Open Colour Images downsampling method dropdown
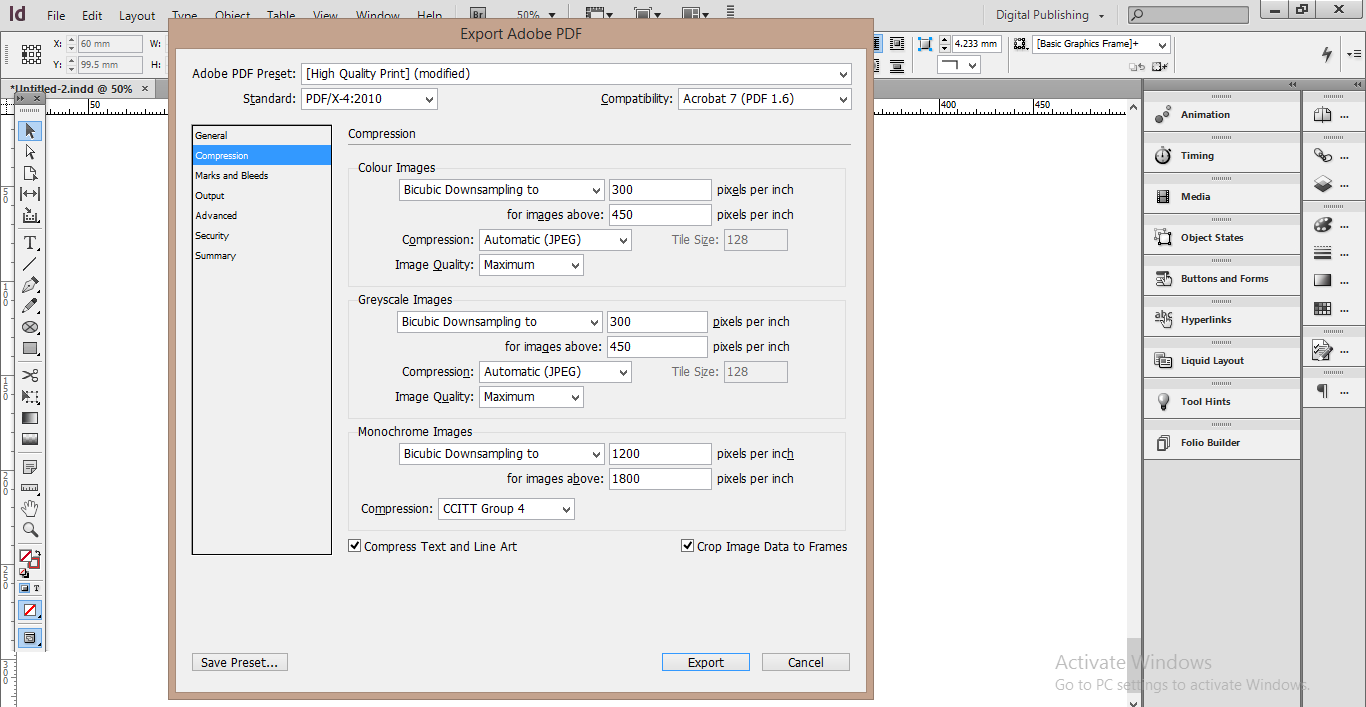The image size is (1366, 707). coord(501,190)
